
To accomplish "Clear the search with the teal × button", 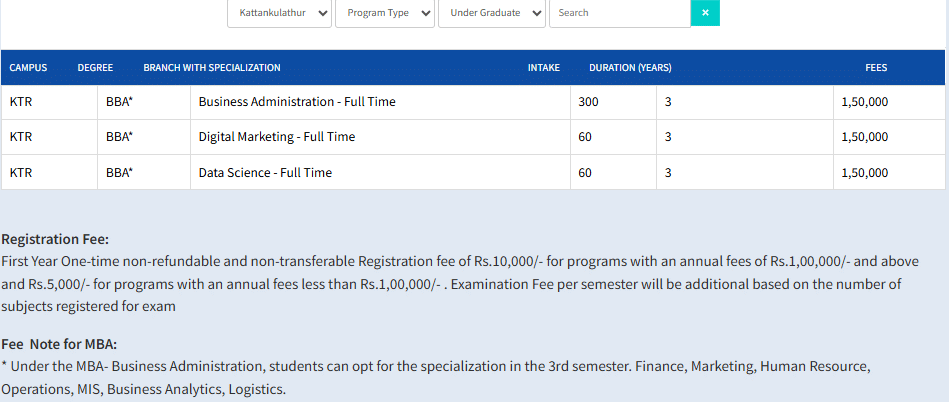I will [704, 13].
